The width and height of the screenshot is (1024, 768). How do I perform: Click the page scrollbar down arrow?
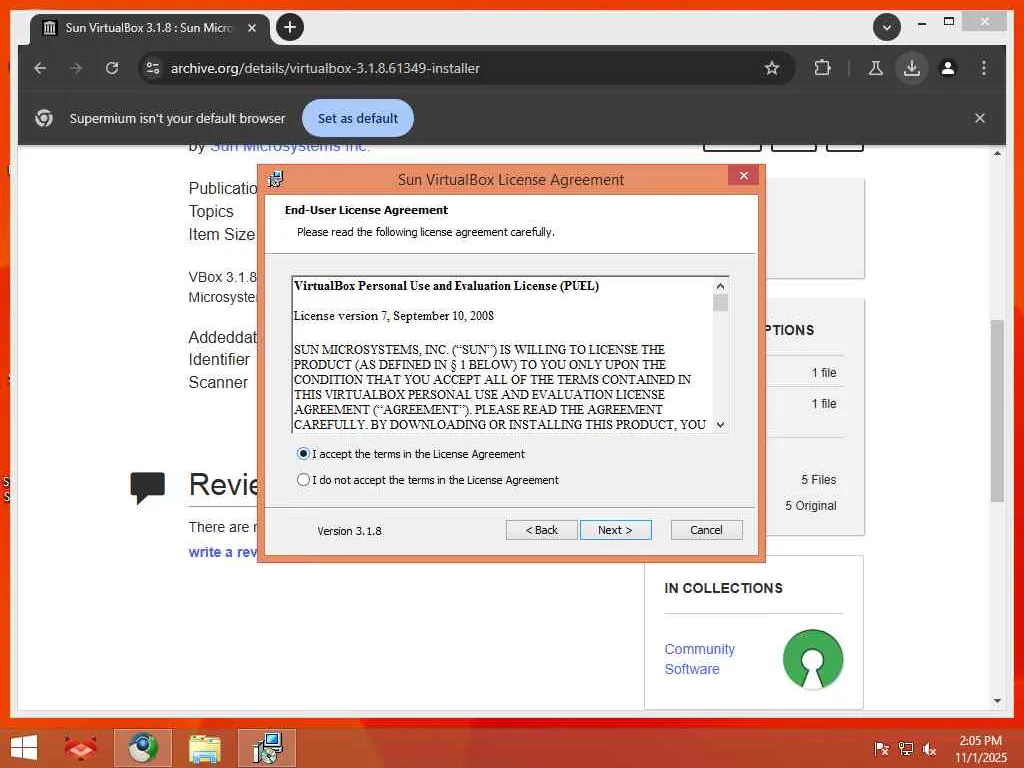tap(997, 701)
